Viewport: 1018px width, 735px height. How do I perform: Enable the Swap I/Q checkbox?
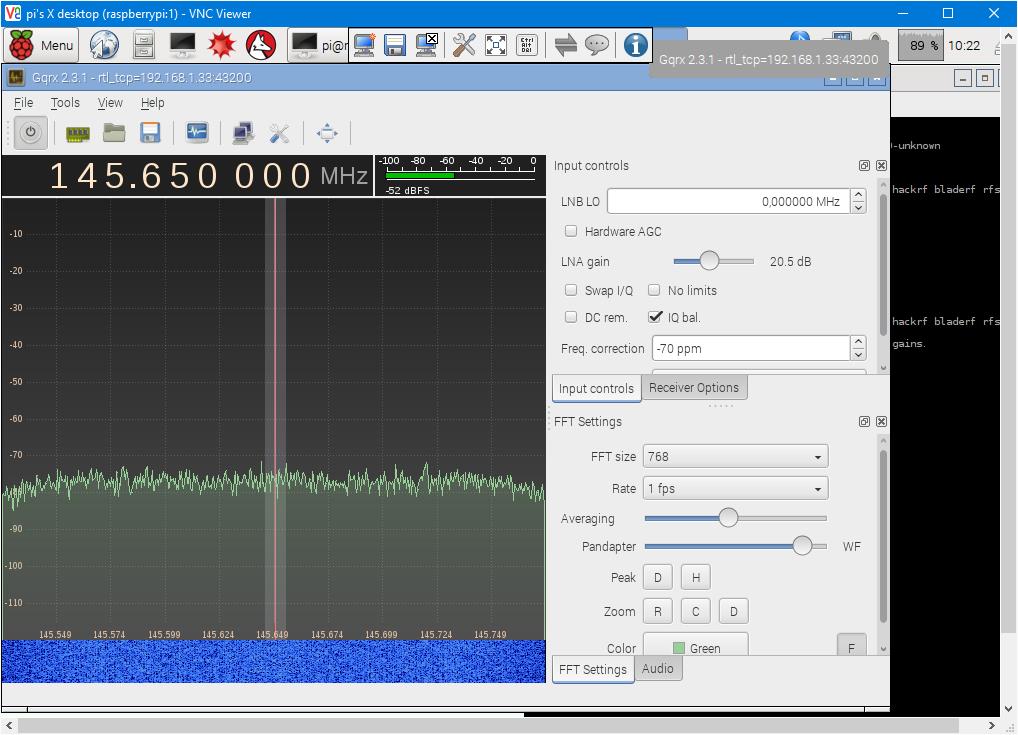coord(571,290)
